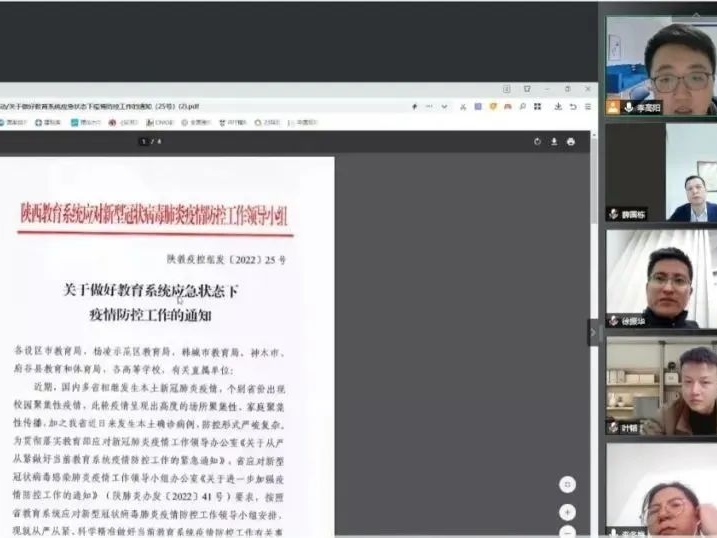This screenshot has width=717, height=538.
Task: Select video tile of man beside shelves
Action: coord(661,386)
